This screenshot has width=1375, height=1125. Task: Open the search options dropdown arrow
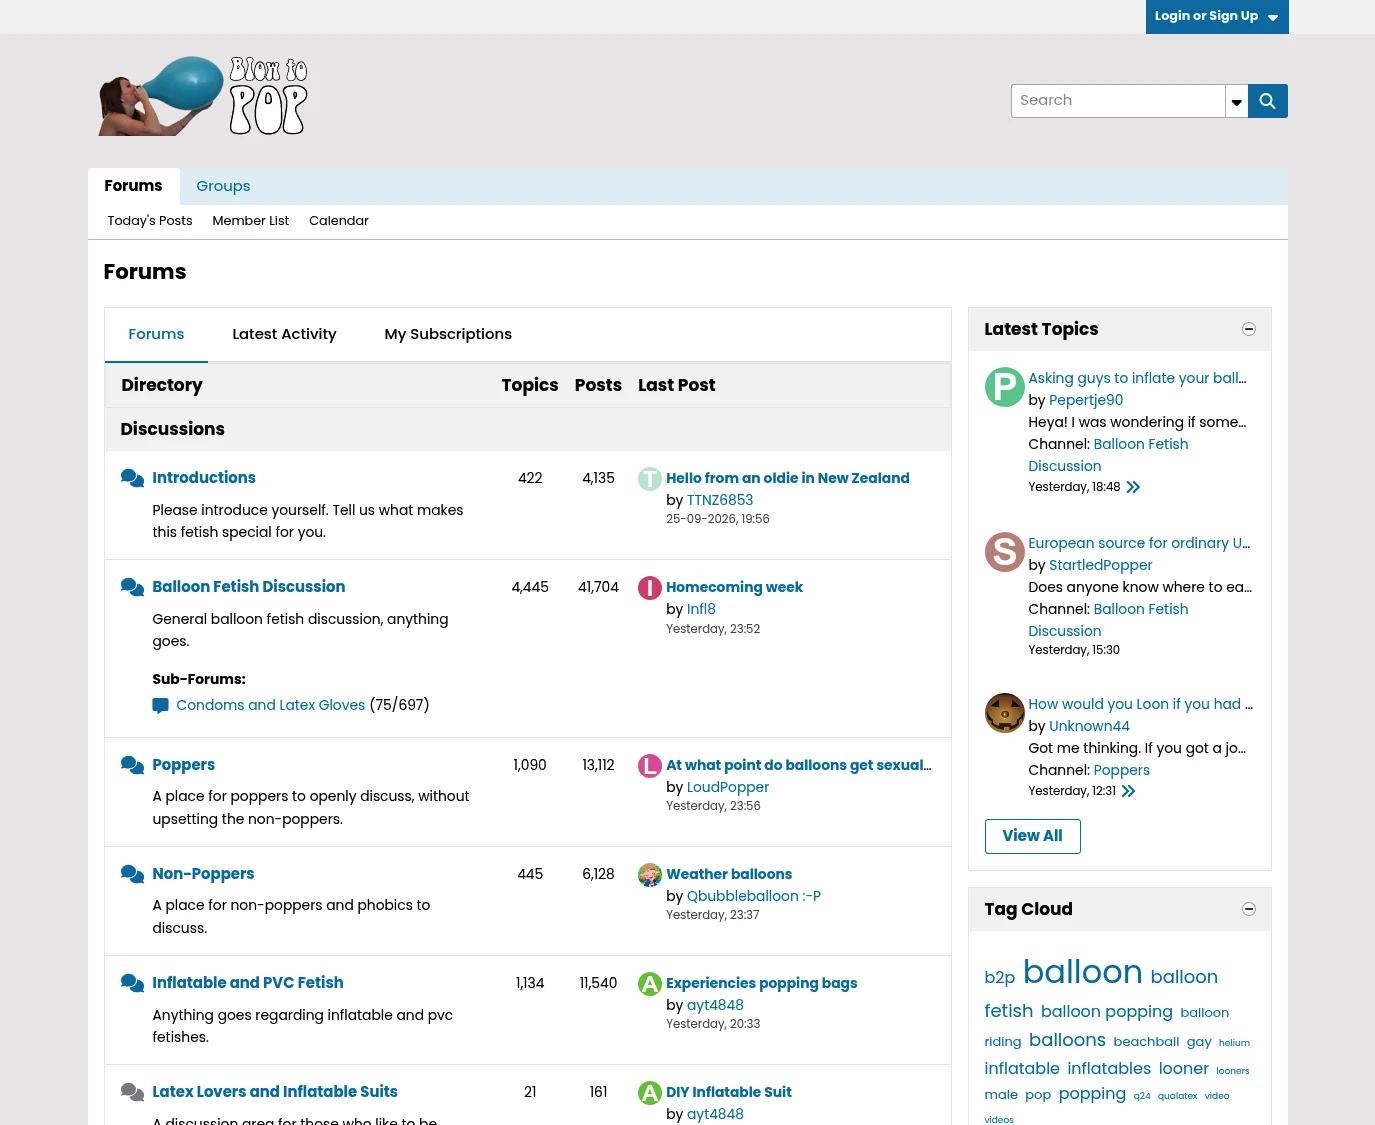tap(1237, 101)
